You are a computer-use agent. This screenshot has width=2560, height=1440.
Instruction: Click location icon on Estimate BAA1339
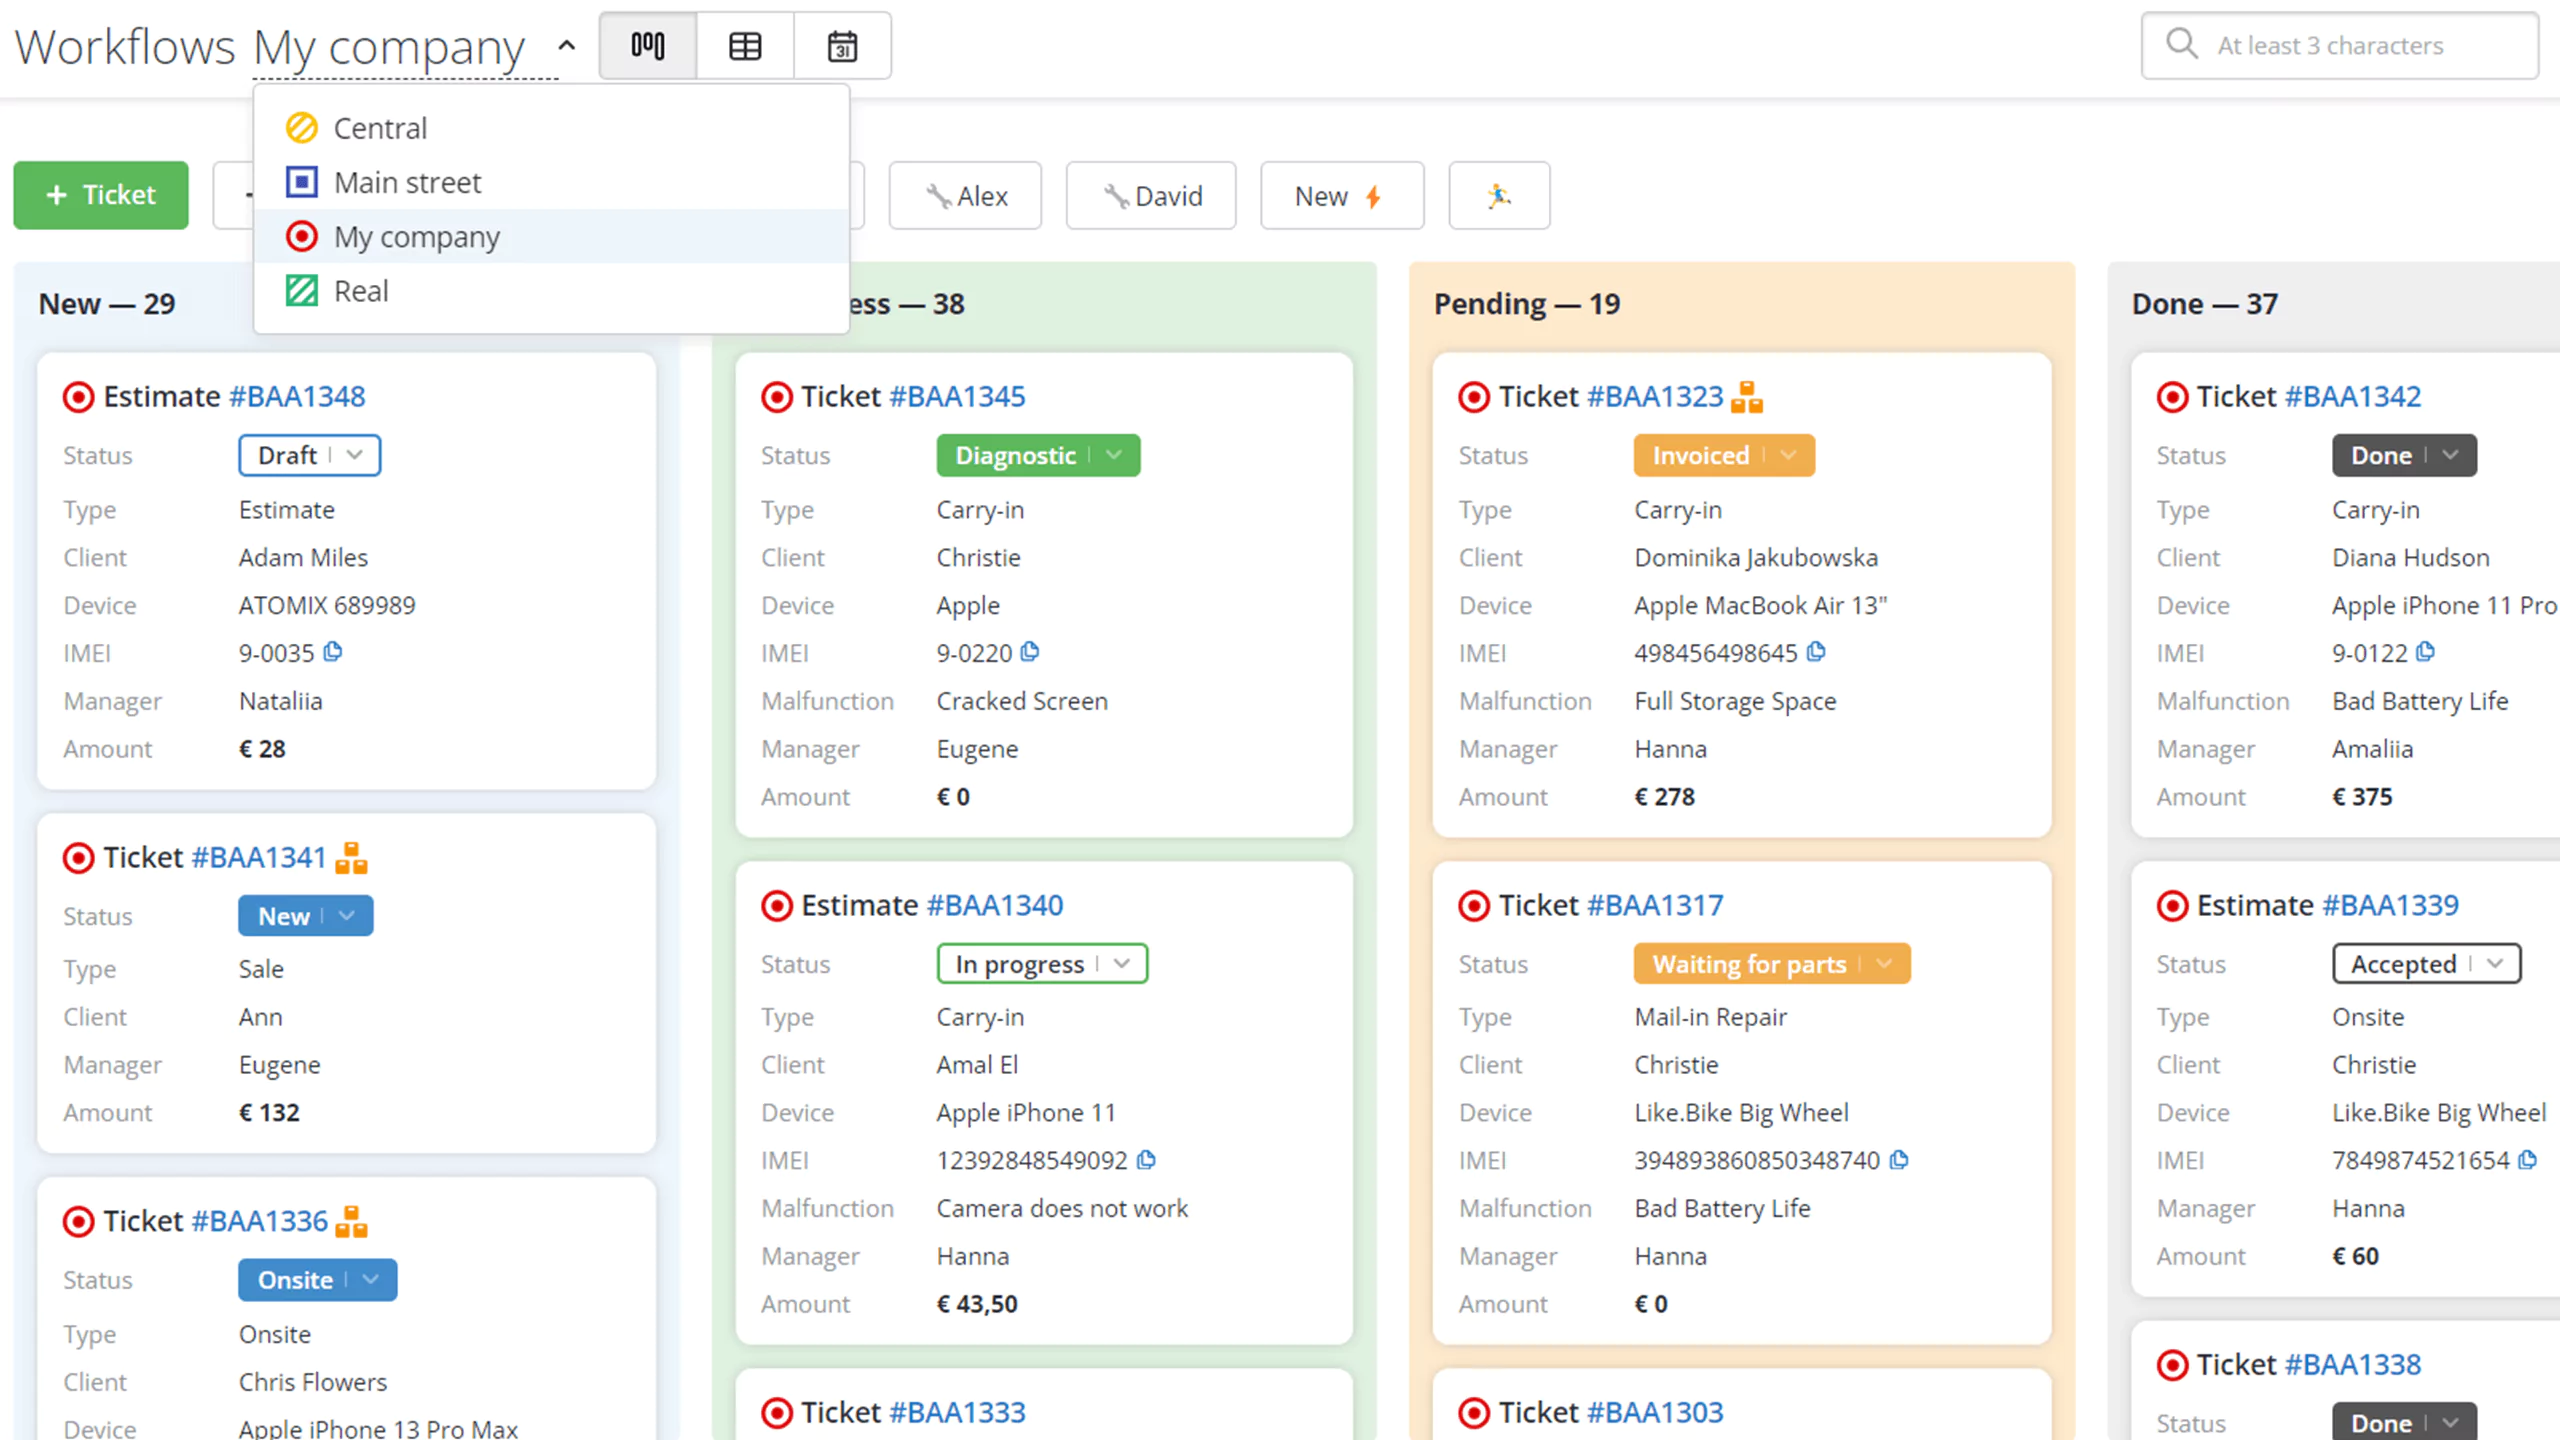click(x=2172, y=906)
